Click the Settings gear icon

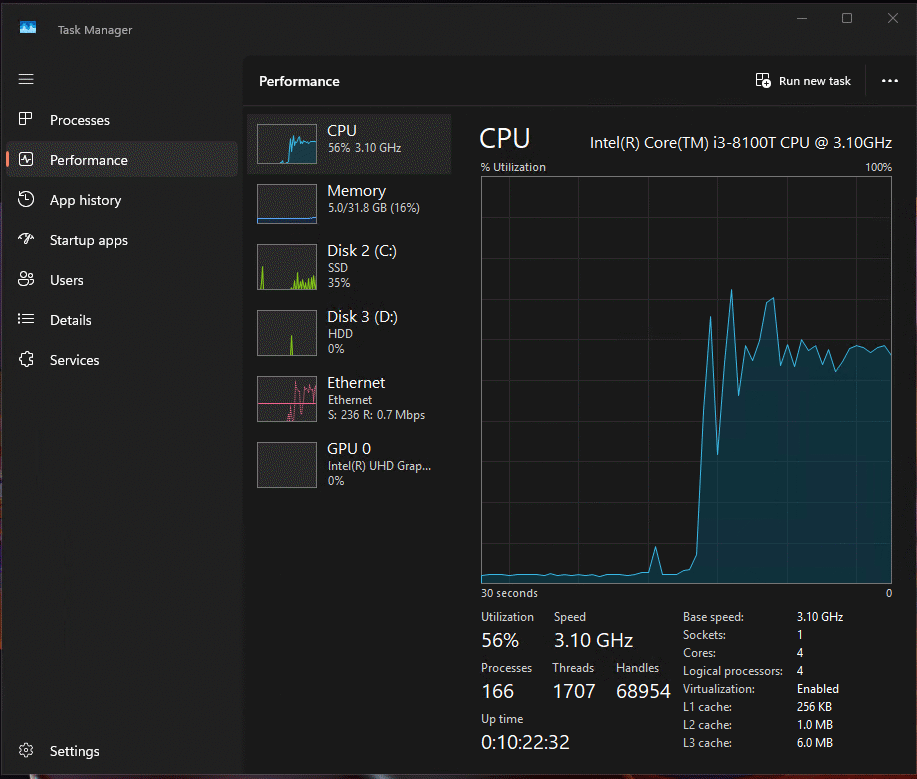27,751
